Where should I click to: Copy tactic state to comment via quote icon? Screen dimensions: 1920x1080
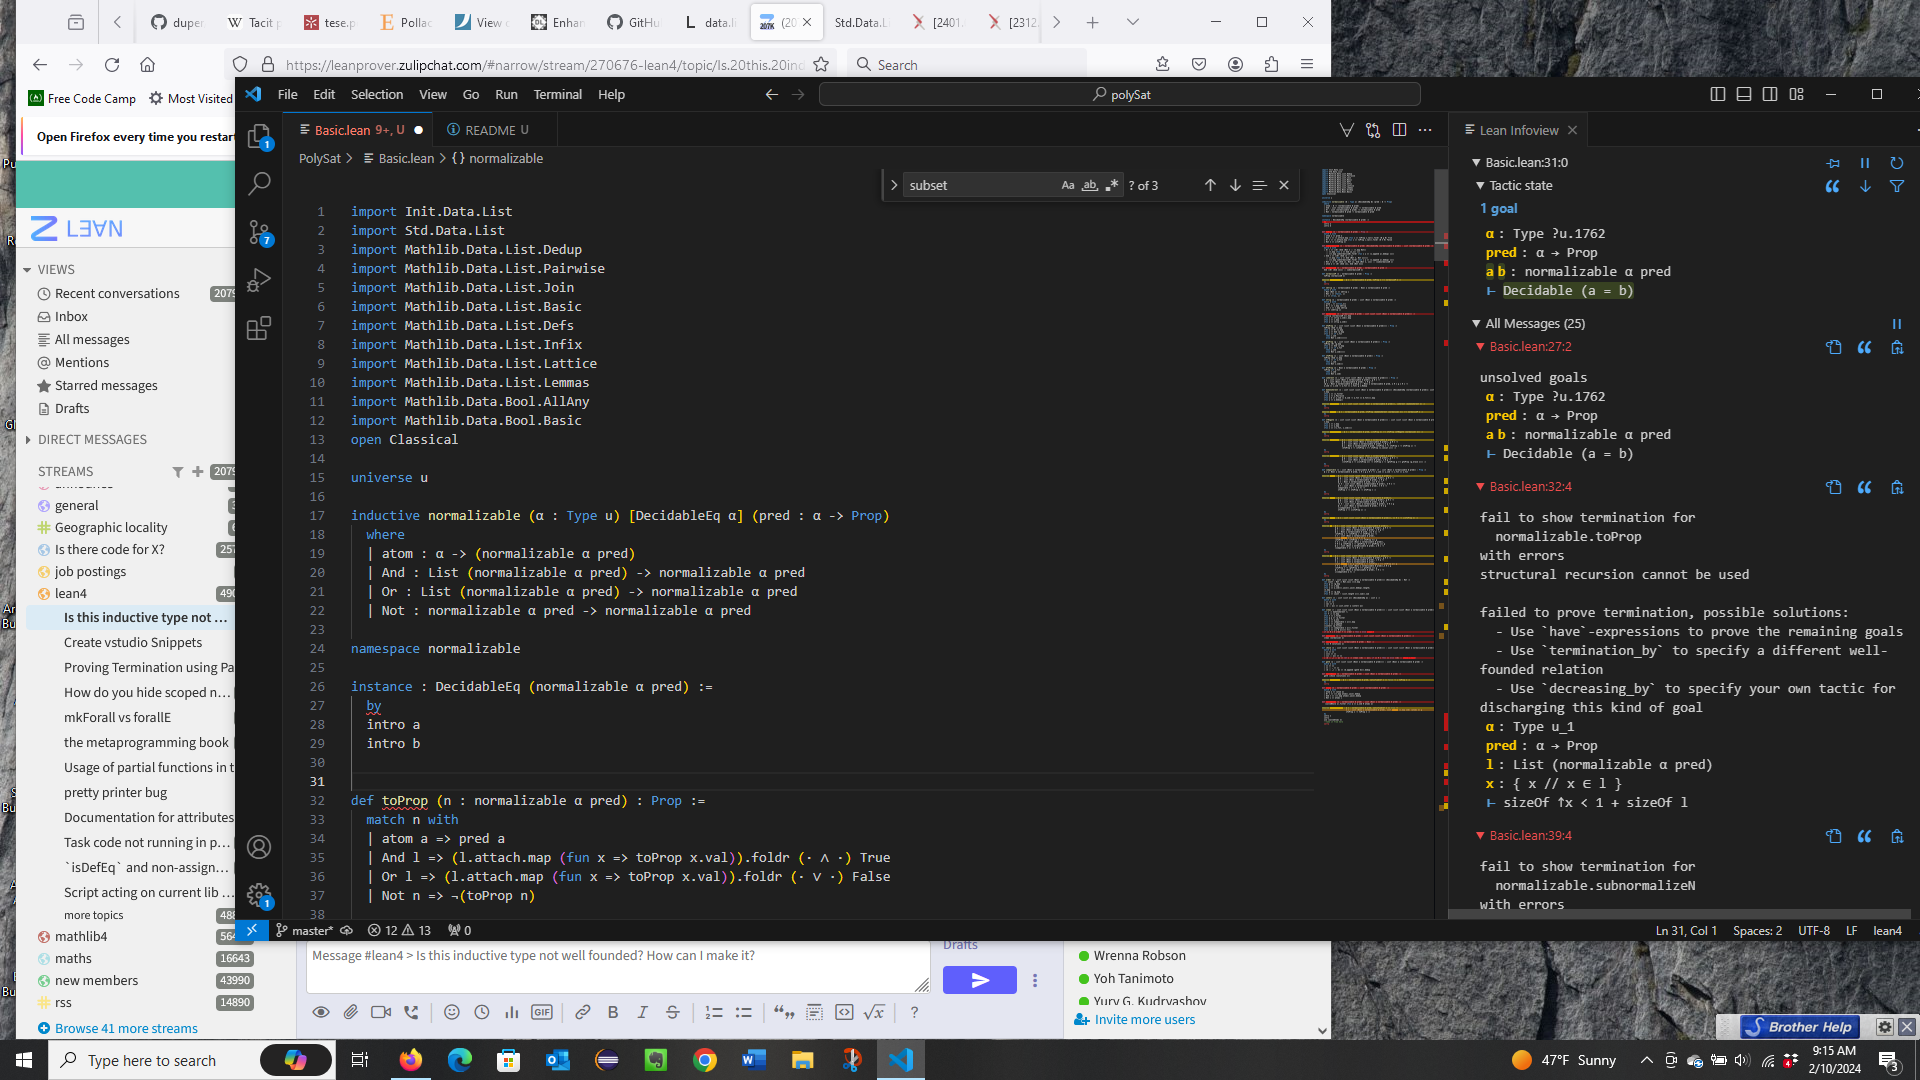pyautogui.click(x=1833, y=186)
